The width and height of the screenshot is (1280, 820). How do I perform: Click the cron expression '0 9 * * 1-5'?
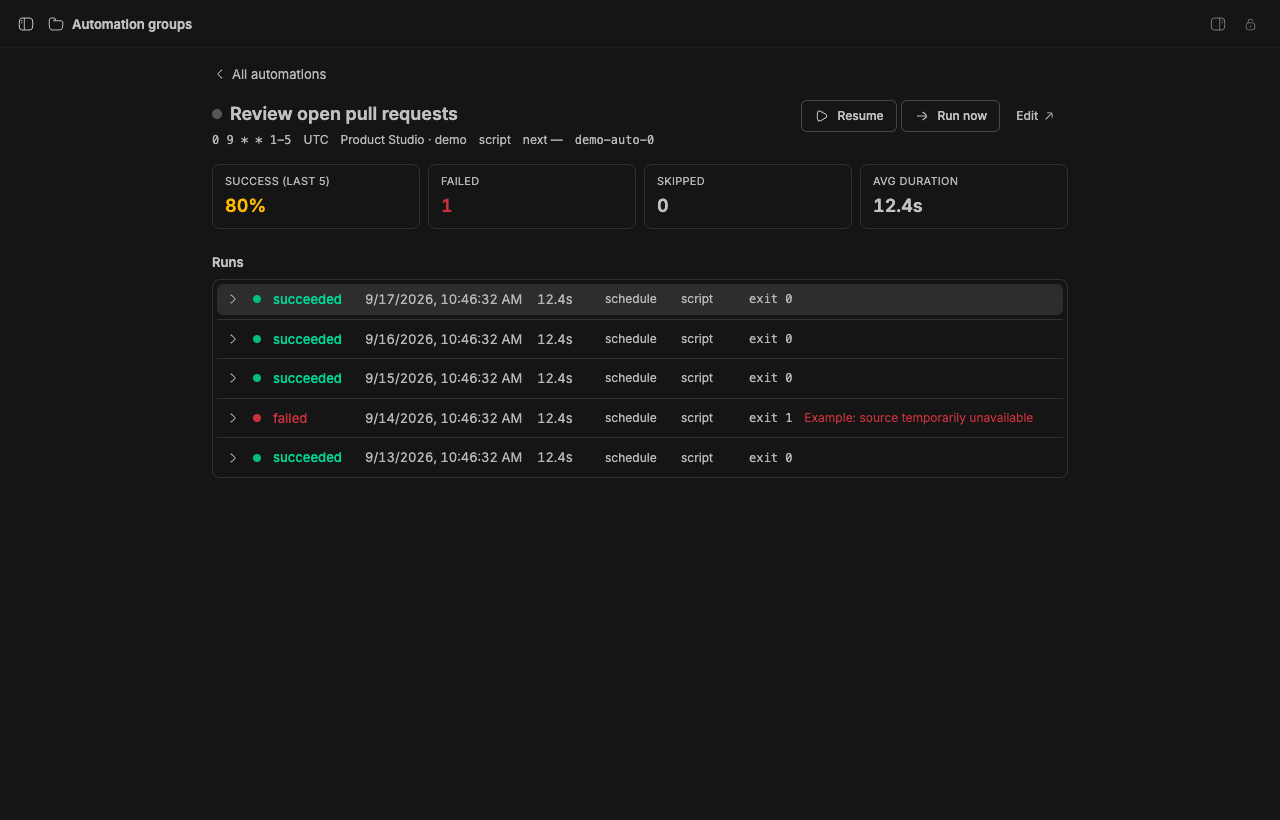click(x=252, y=140)
